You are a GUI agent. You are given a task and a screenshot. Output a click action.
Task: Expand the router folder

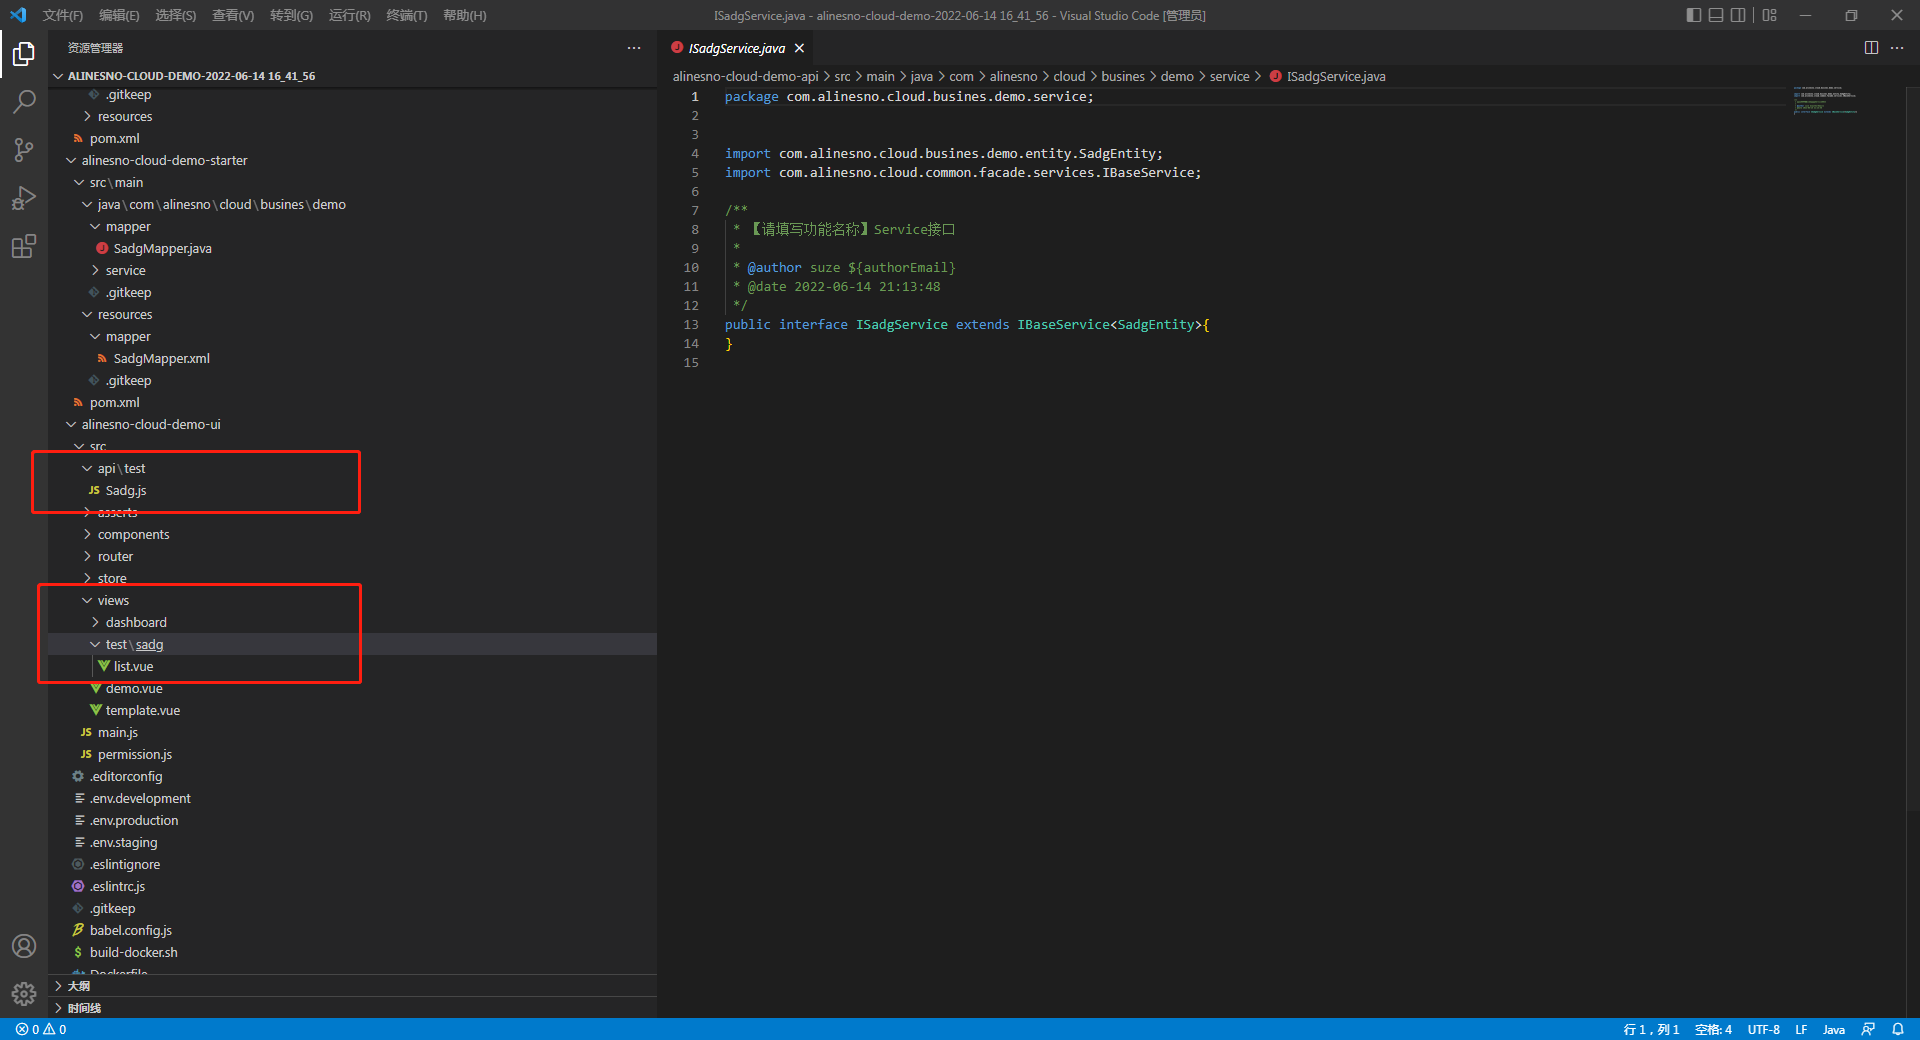115,557
